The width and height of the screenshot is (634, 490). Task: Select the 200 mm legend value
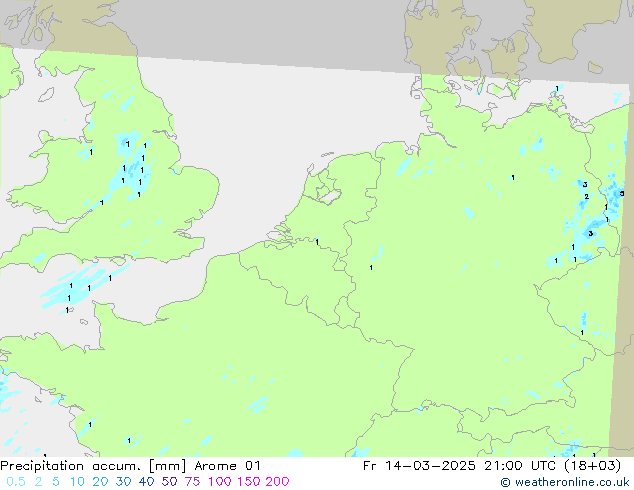pos(277,482)
